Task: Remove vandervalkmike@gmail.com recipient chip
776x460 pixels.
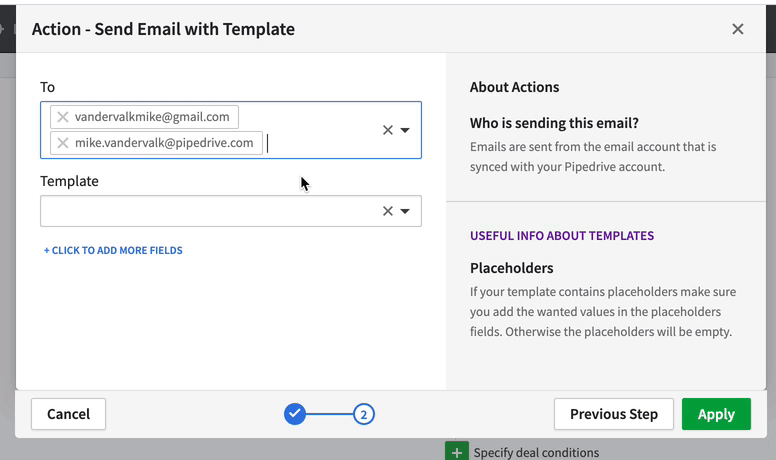Action: (x=63, y=117)
